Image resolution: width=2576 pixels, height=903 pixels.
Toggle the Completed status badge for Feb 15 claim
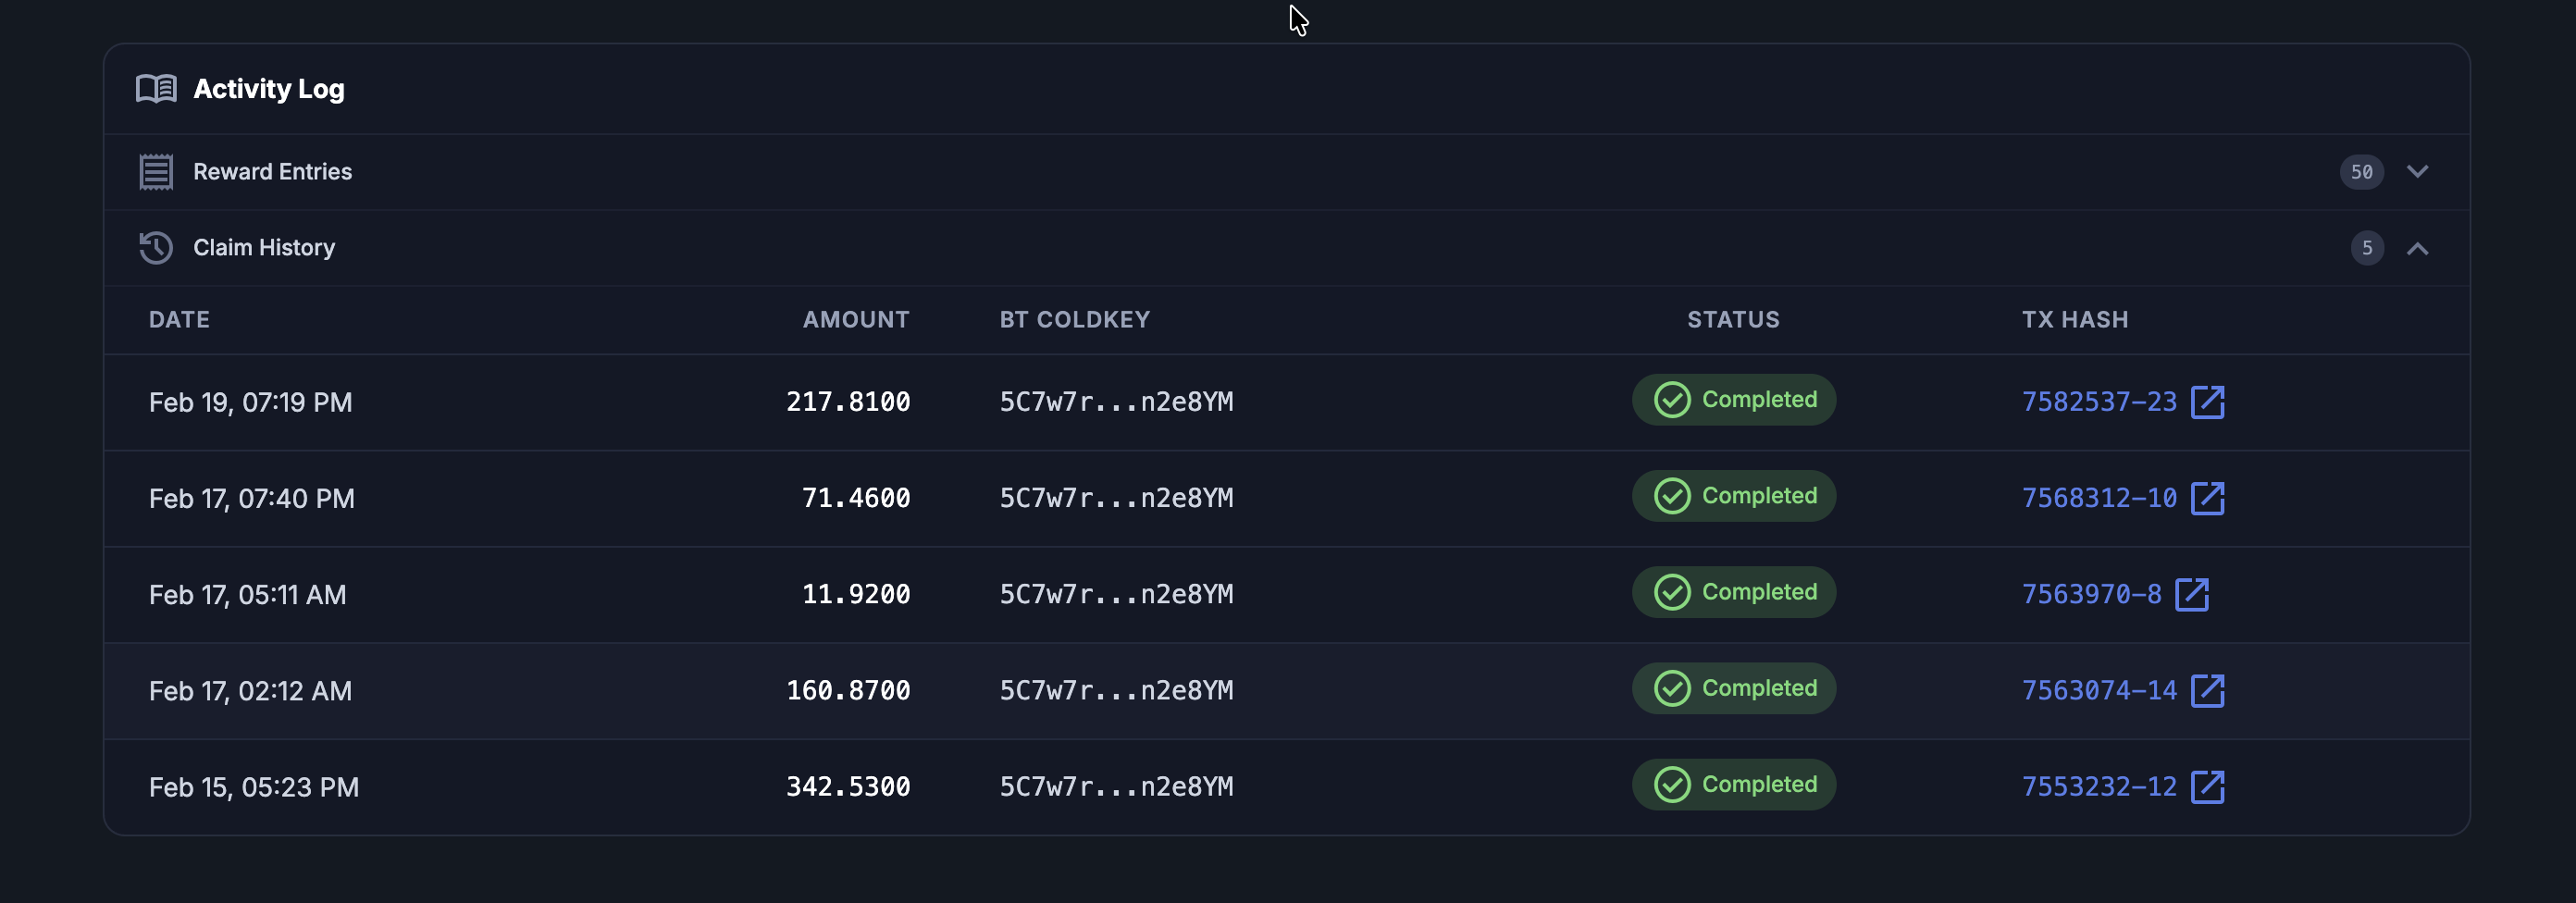[x=1733, y=784]
